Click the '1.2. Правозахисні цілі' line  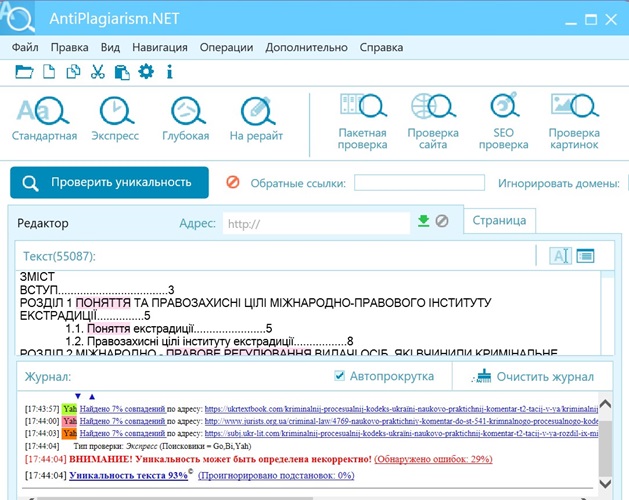pos(209,341)
